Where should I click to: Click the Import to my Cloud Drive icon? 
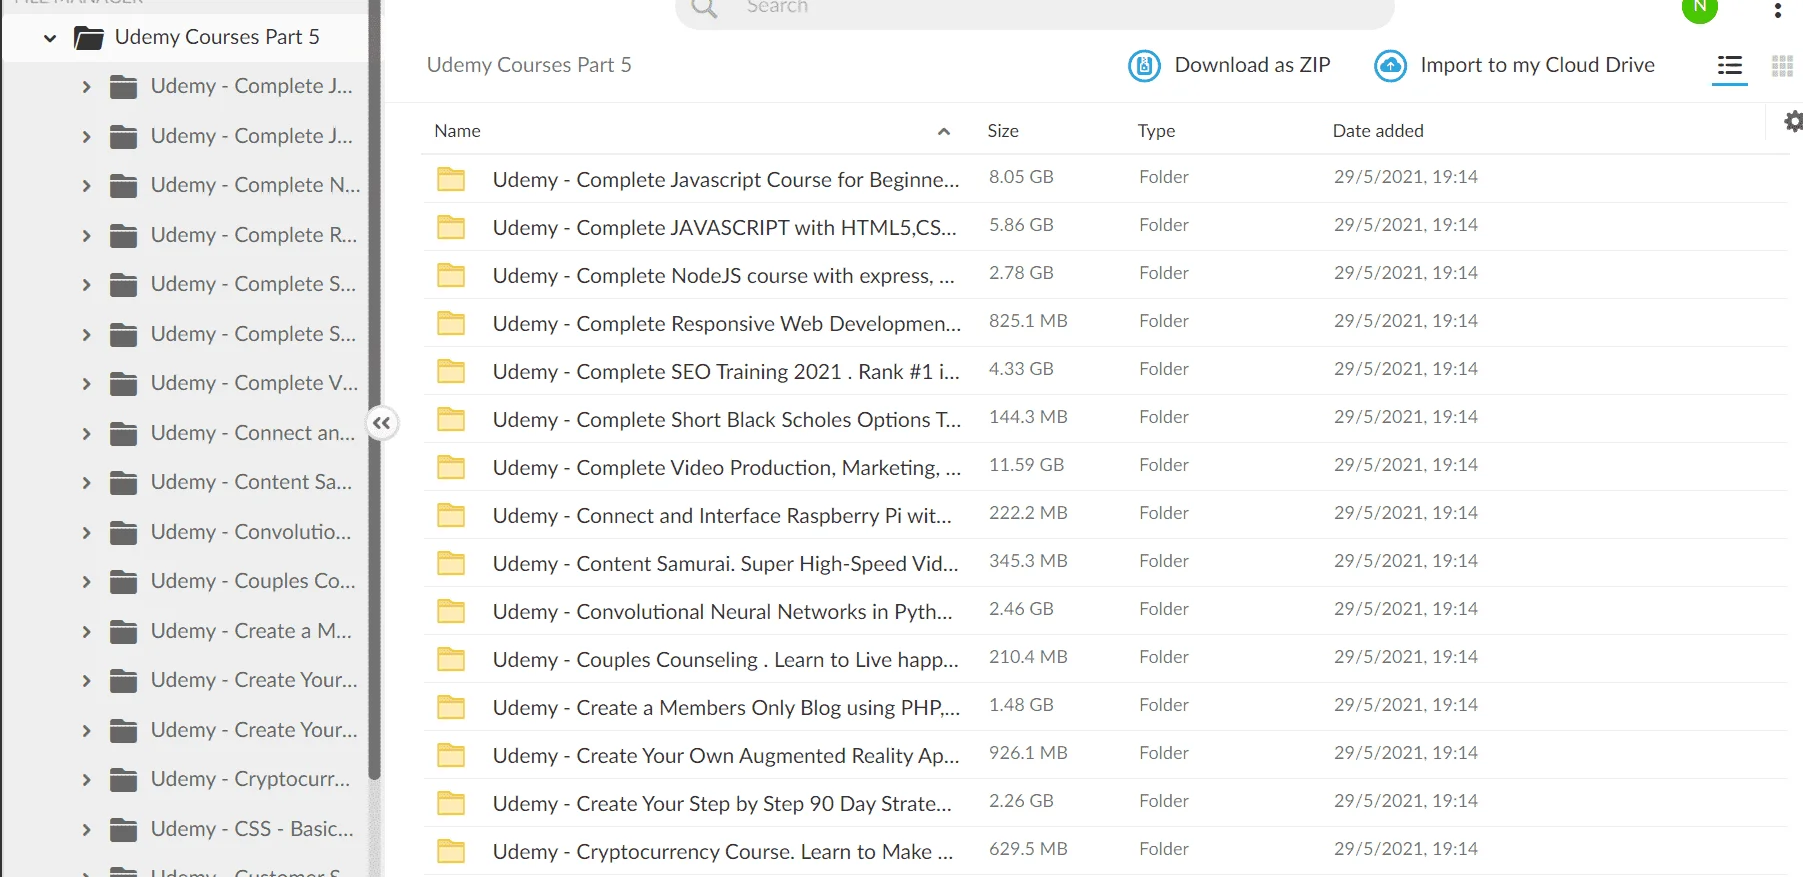tap(1390, 66)
